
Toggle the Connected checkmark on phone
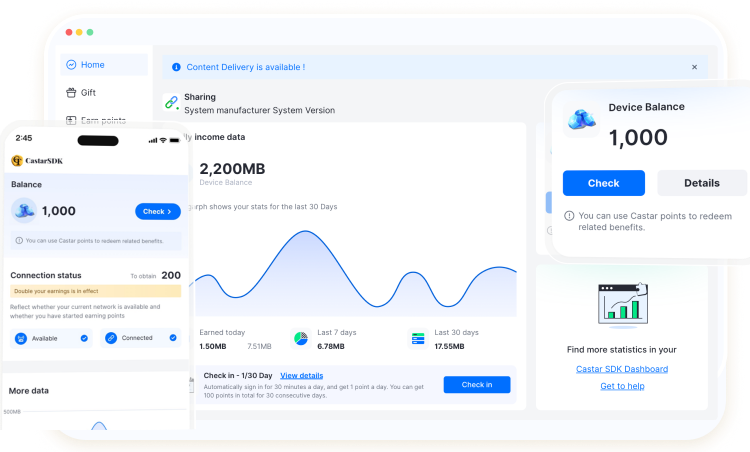click(x=173, y=338)
